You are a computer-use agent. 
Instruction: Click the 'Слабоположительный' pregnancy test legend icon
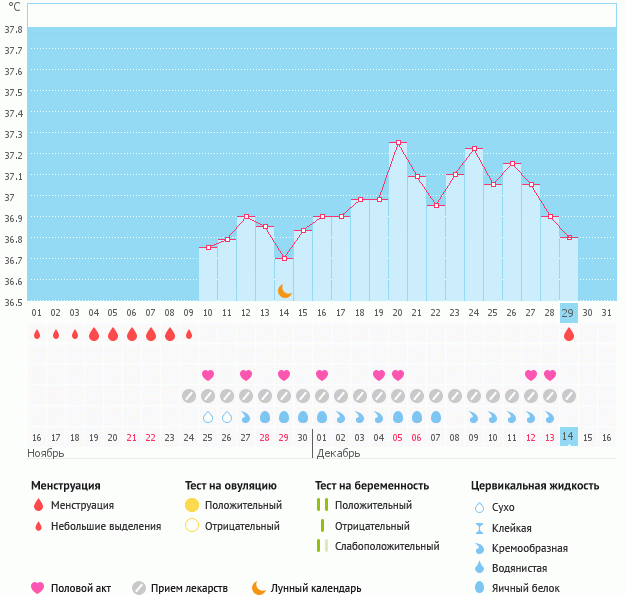tap(321, 546)
